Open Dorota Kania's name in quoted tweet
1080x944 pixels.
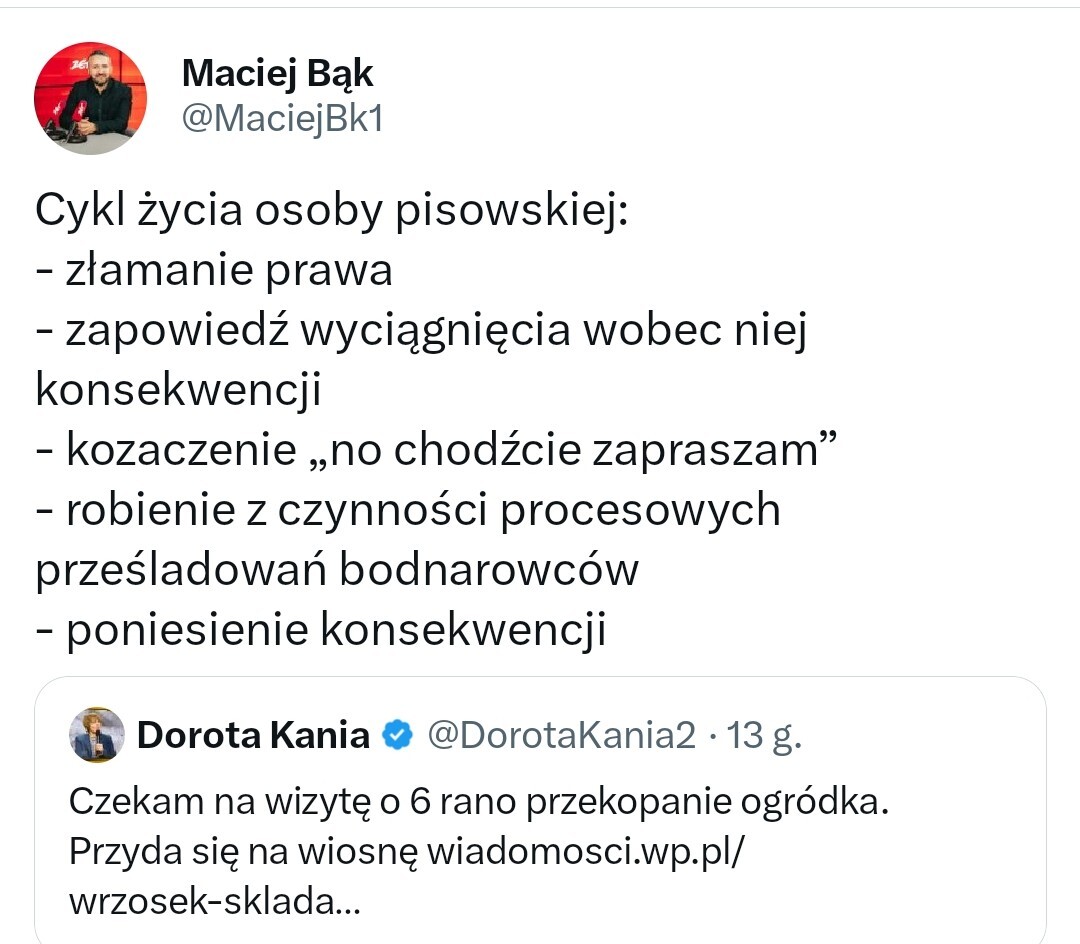coord(253,736)
